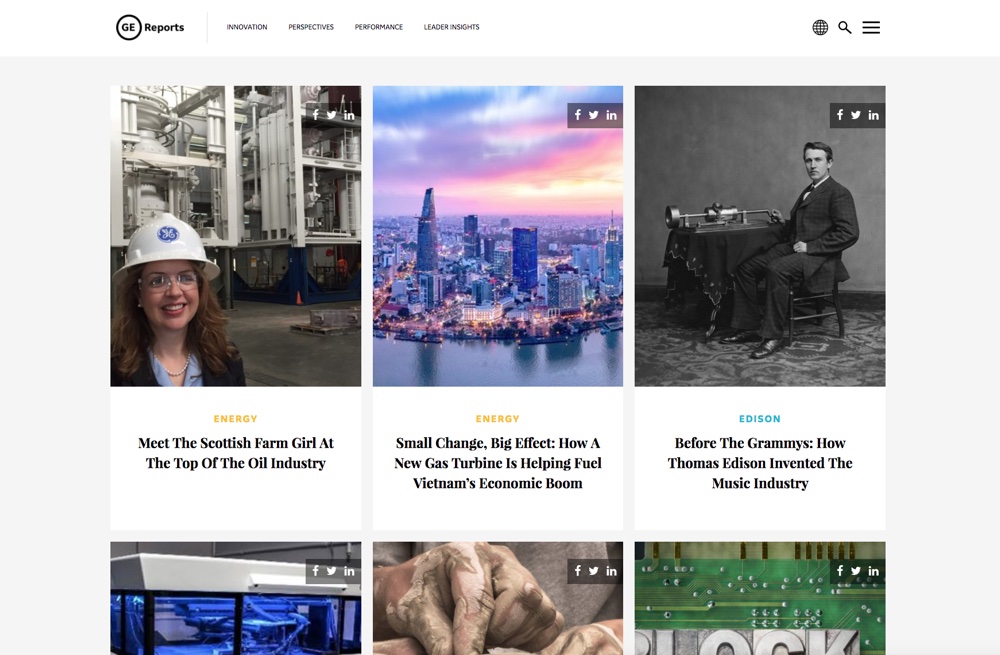Viewport: 1000px width, 655px height.
Task: Share muddy hands article on Twitter
Action: (594, 571)
